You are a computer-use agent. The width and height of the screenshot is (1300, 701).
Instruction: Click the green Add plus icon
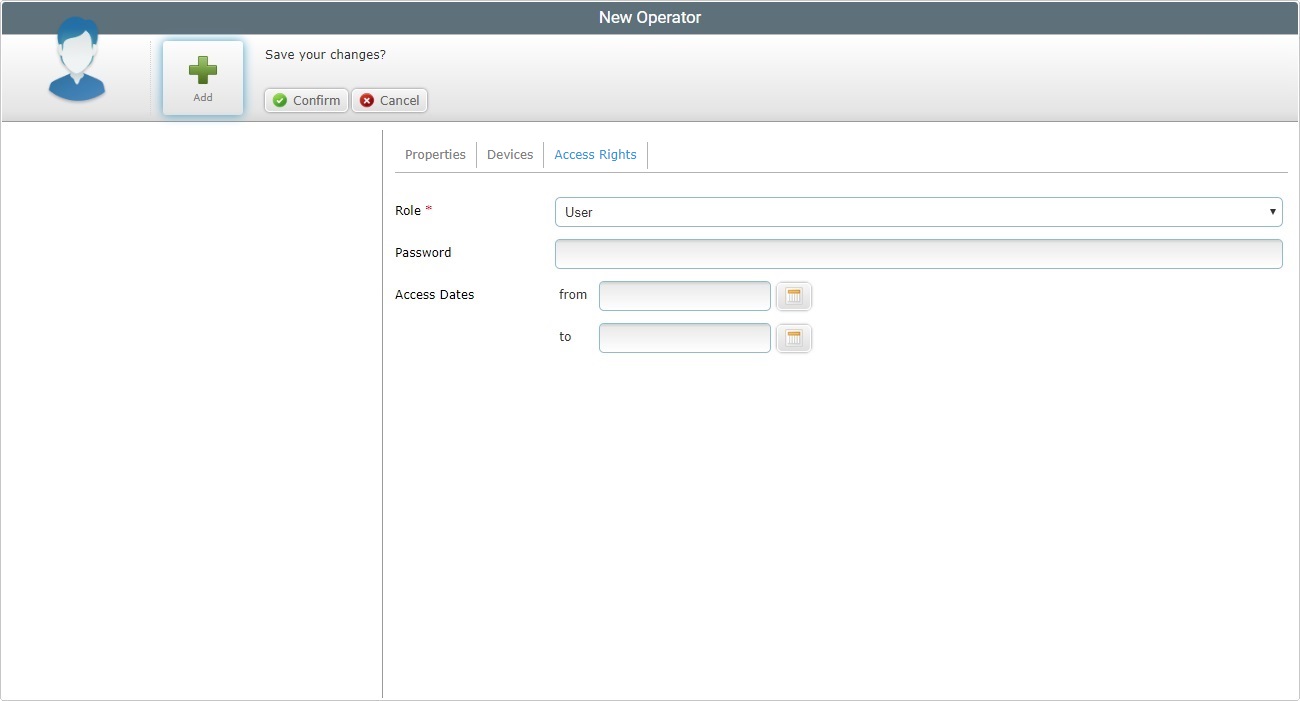click(x=202, y=70)
